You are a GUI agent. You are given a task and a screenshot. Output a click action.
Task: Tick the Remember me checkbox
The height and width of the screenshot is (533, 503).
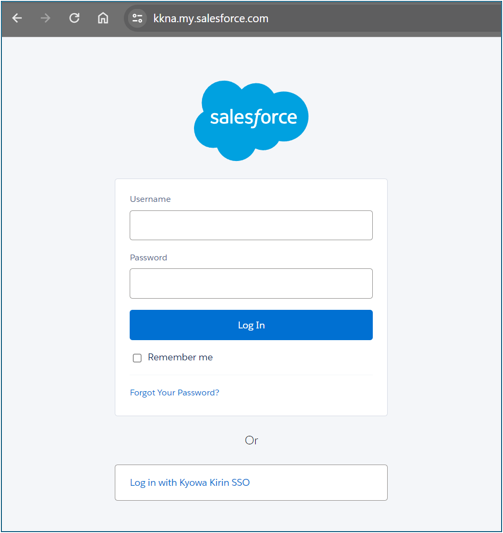point(137,358)
